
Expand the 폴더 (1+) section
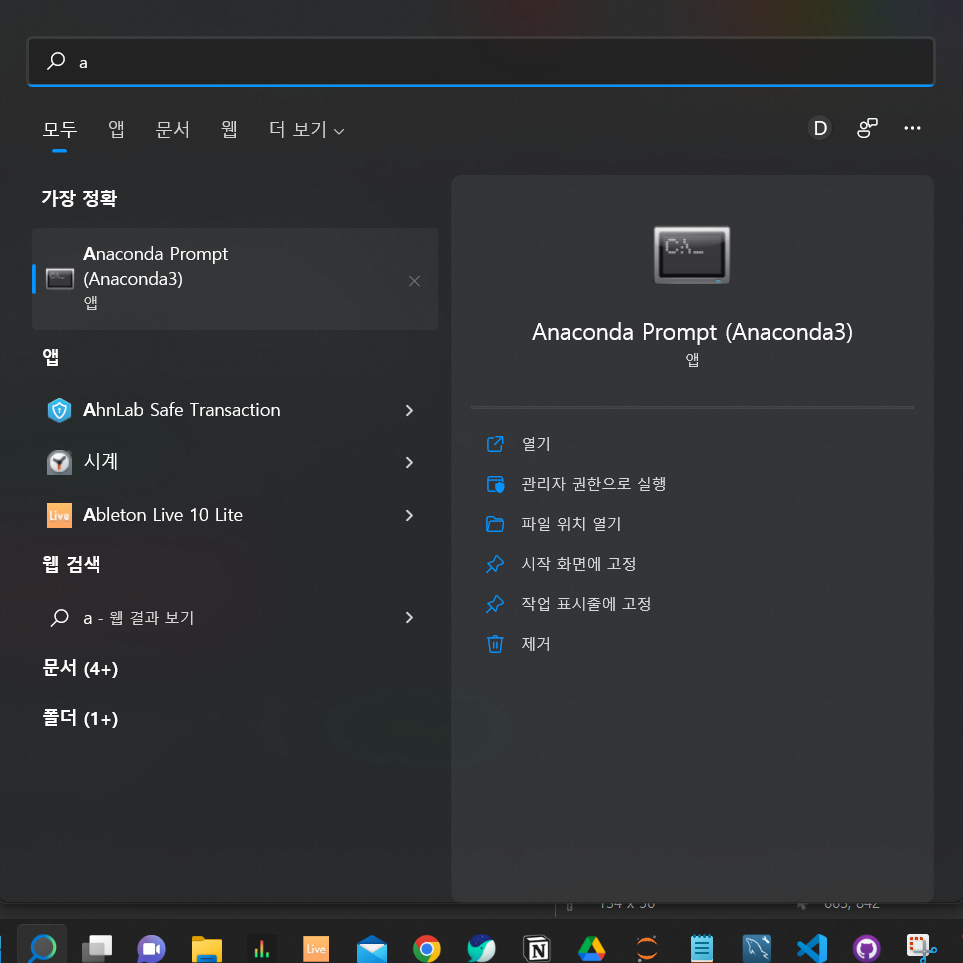pos(80,718)
